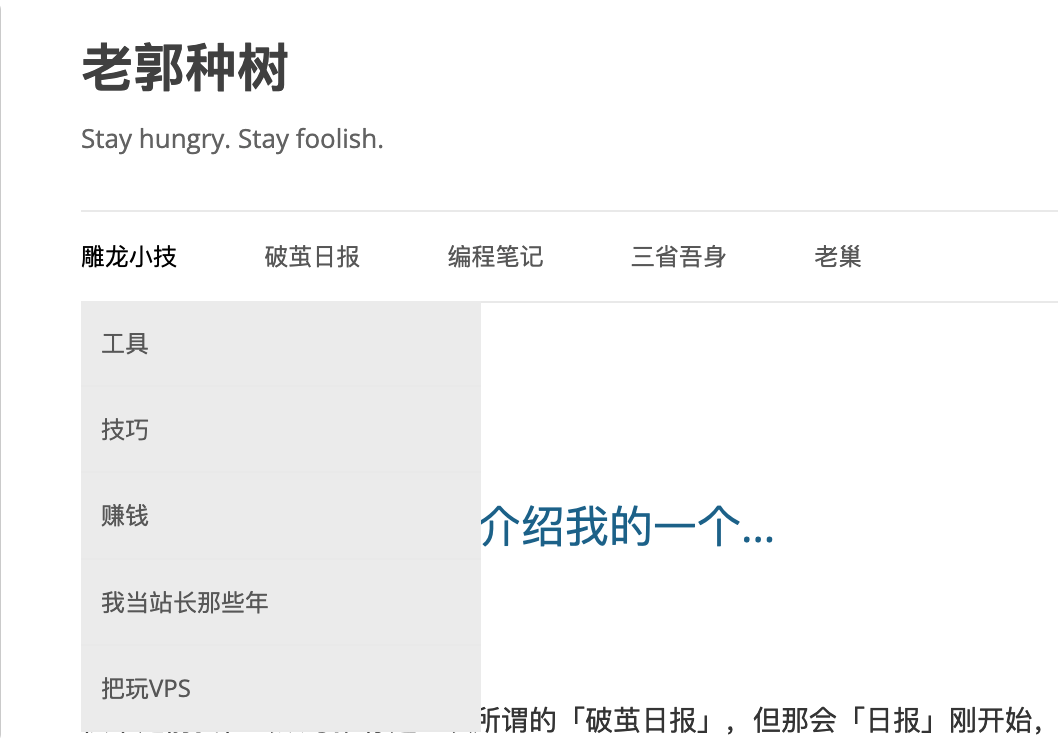Click the 三省吾身 menu entry
The image size is (1058, 744).
(x=678, y=256)
